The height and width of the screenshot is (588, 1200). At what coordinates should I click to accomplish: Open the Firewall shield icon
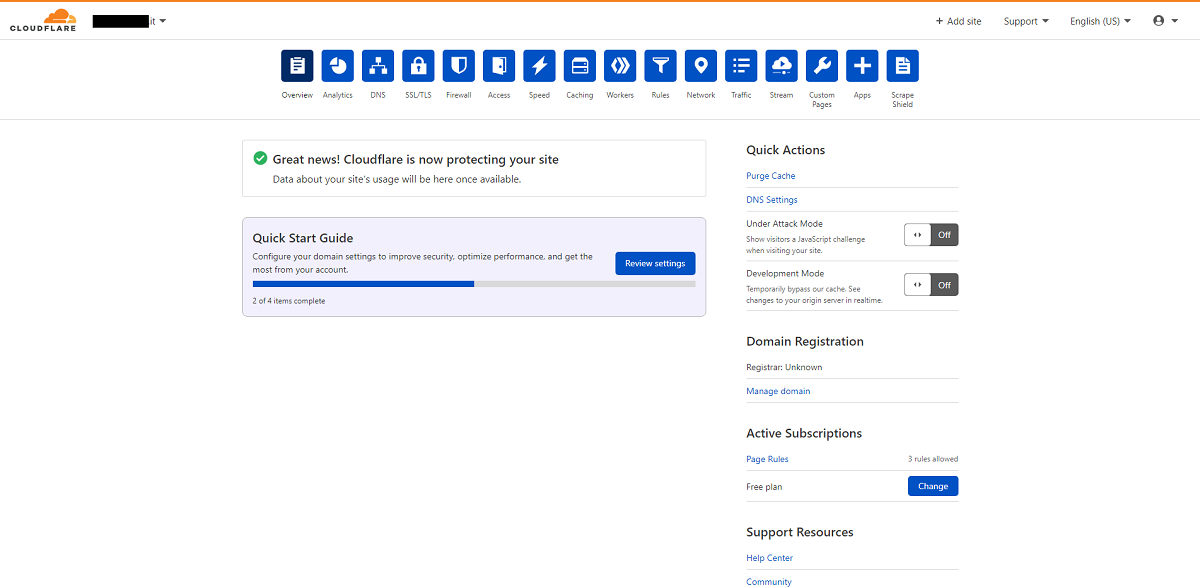[459, 66]
